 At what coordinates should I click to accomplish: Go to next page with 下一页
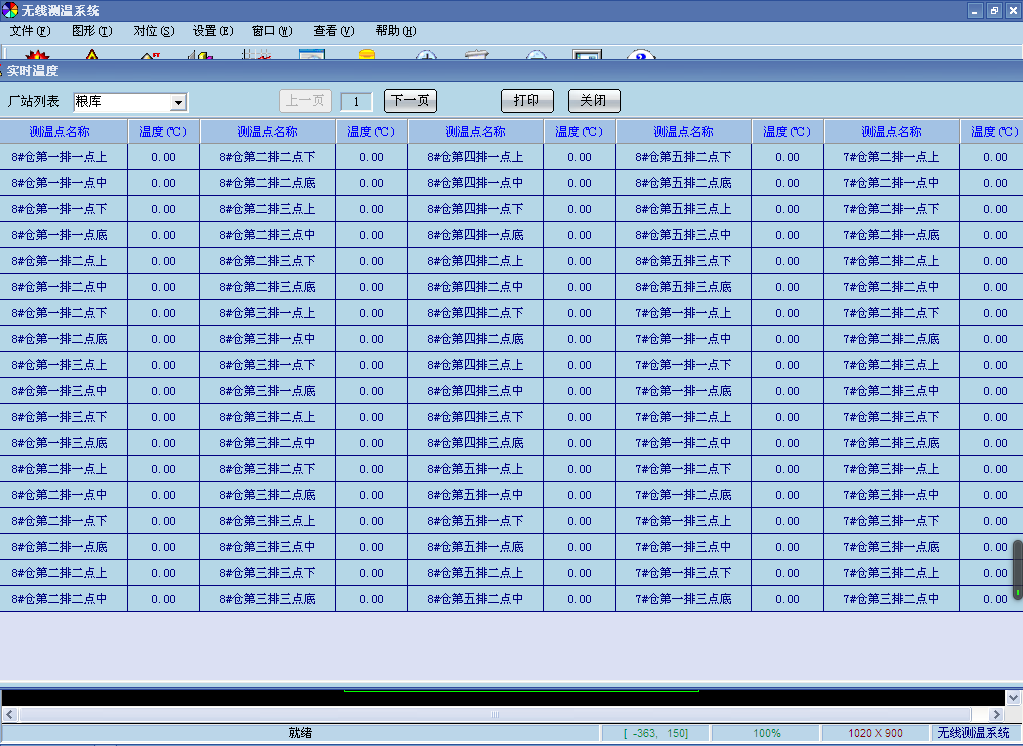(410, 101)
